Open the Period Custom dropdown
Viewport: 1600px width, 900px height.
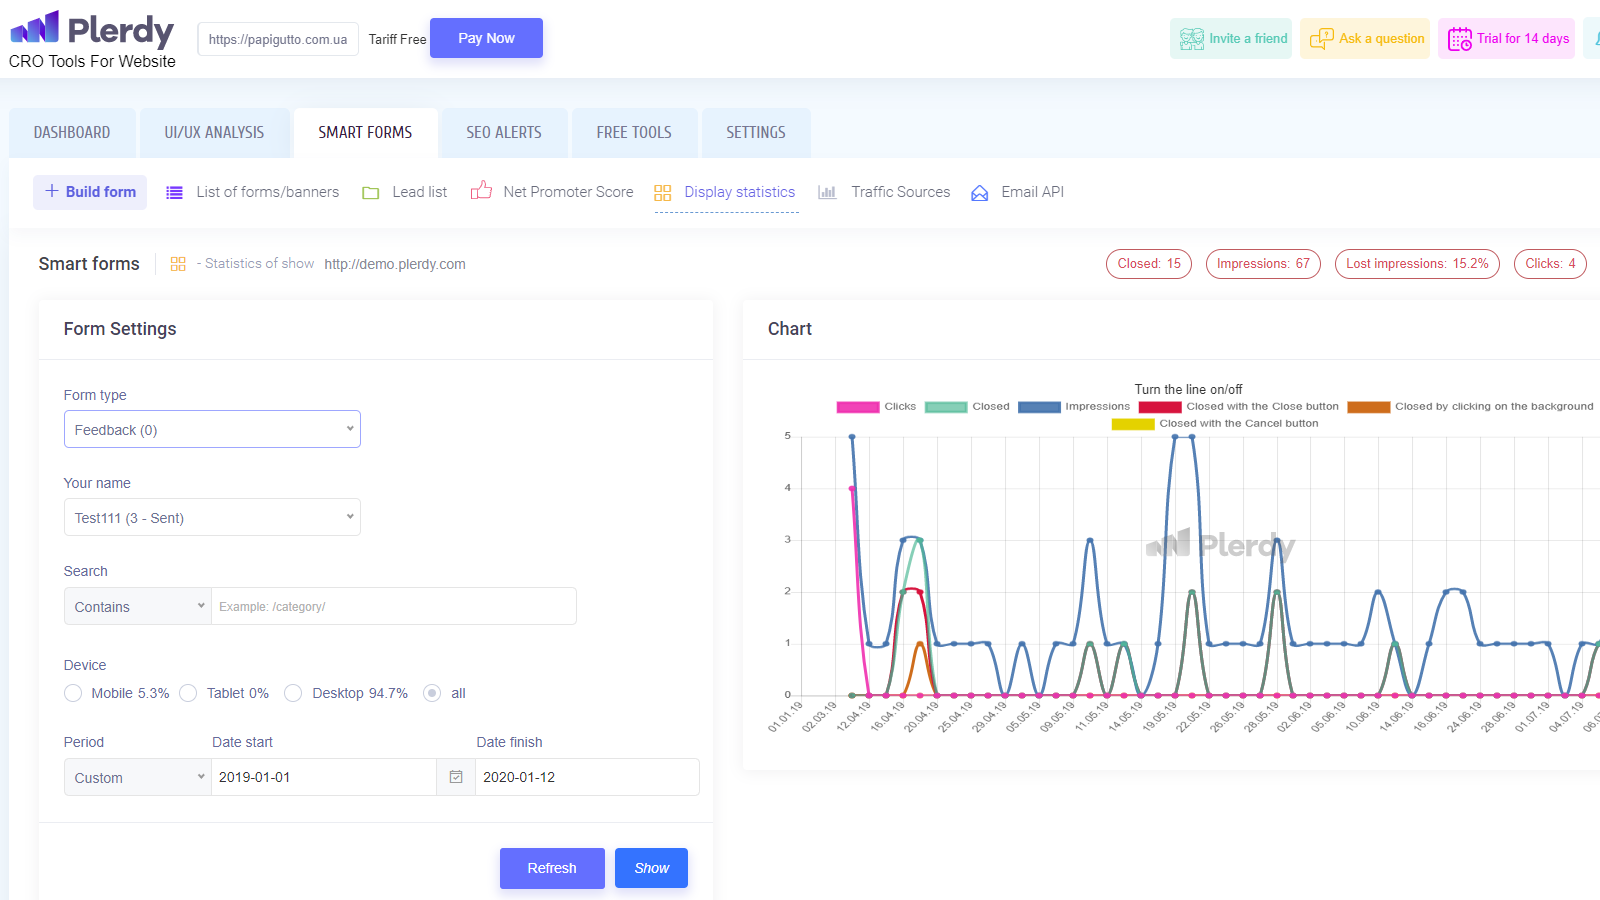coord(137,777)
